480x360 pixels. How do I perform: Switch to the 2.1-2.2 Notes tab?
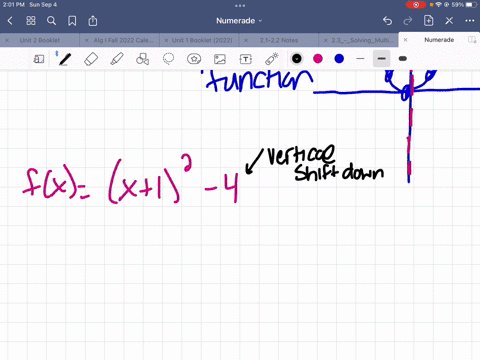[279, 40]
